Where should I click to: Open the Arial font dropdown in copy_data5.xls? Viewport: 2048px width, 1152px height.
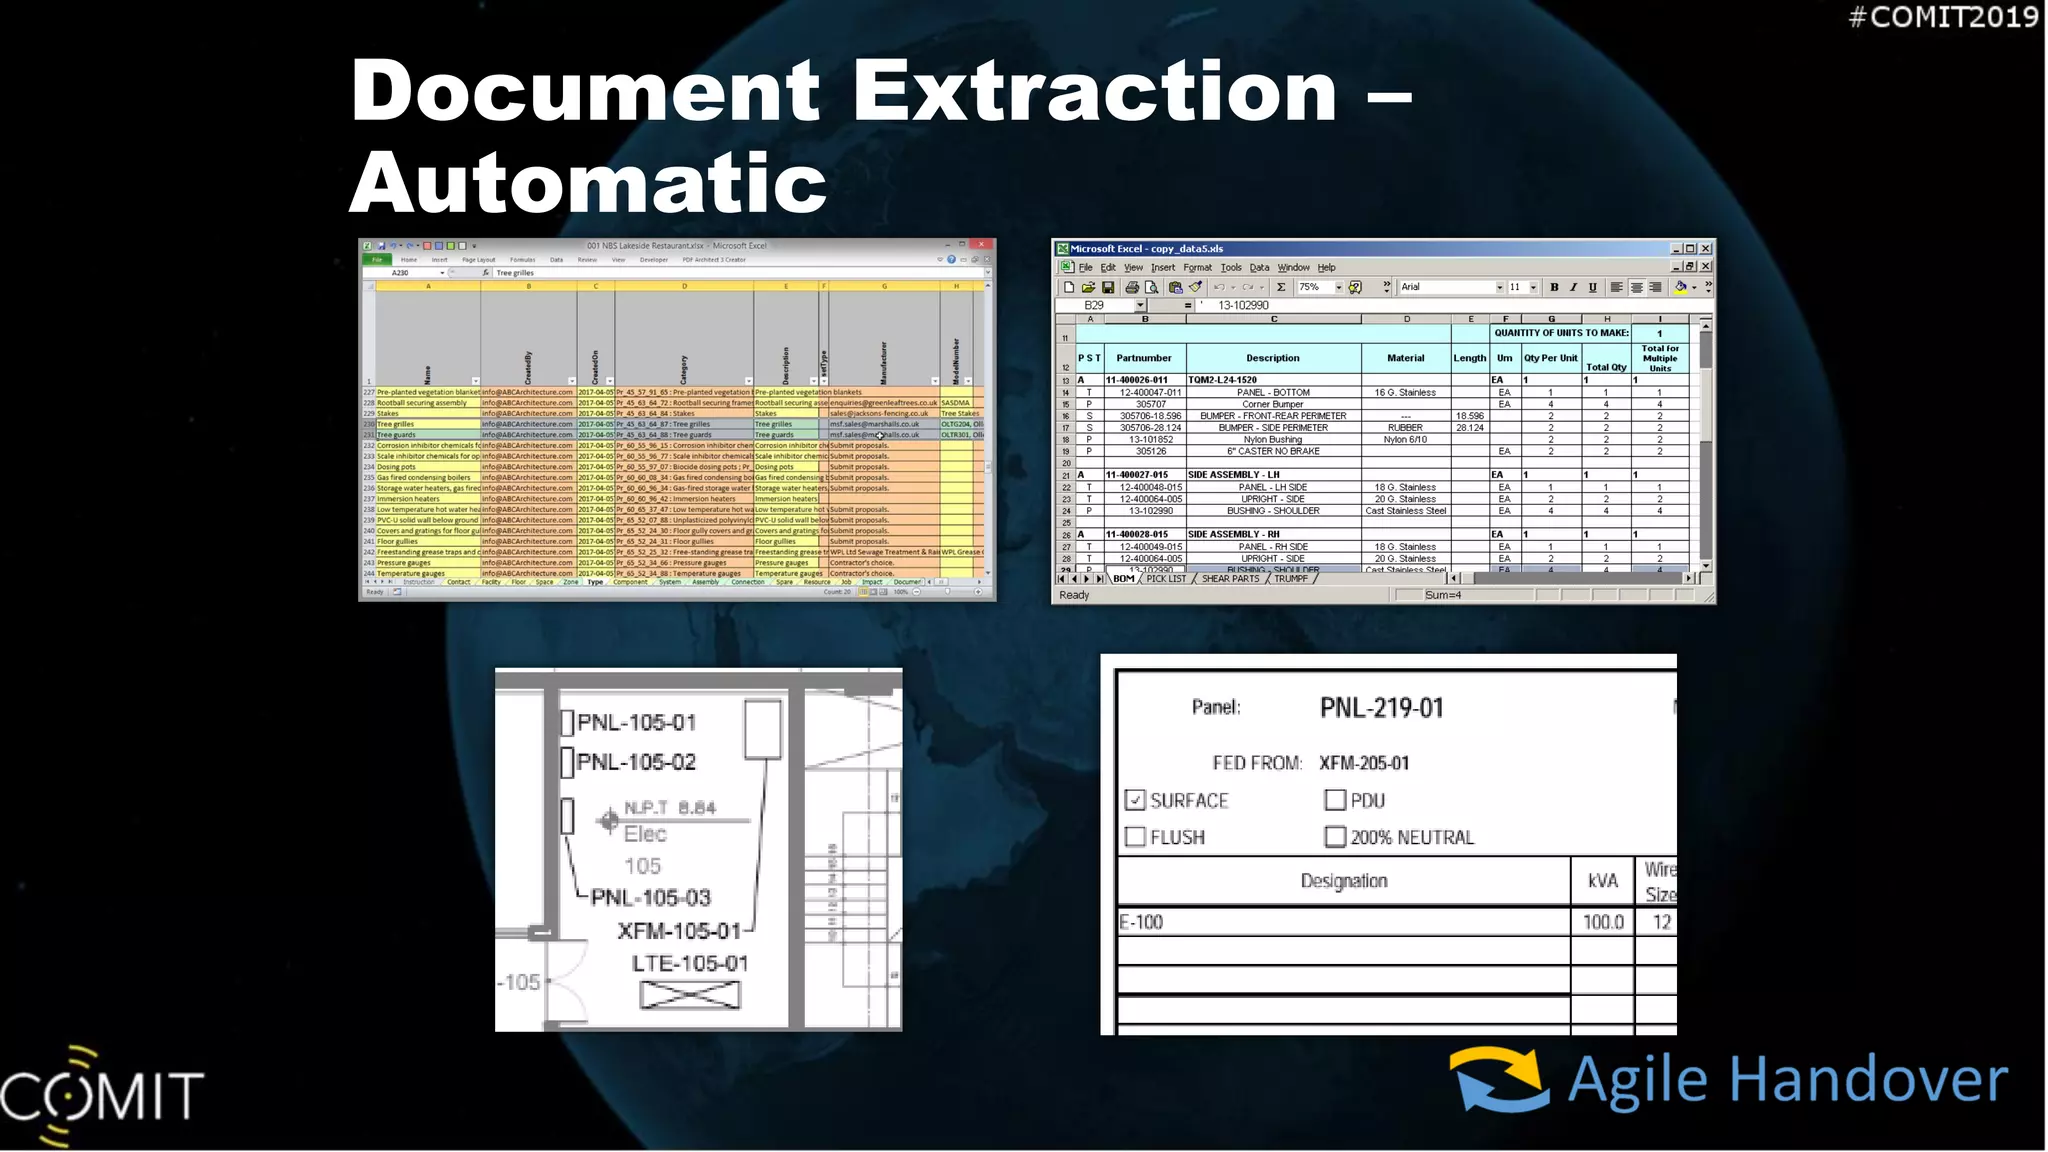pos(1499,287)
